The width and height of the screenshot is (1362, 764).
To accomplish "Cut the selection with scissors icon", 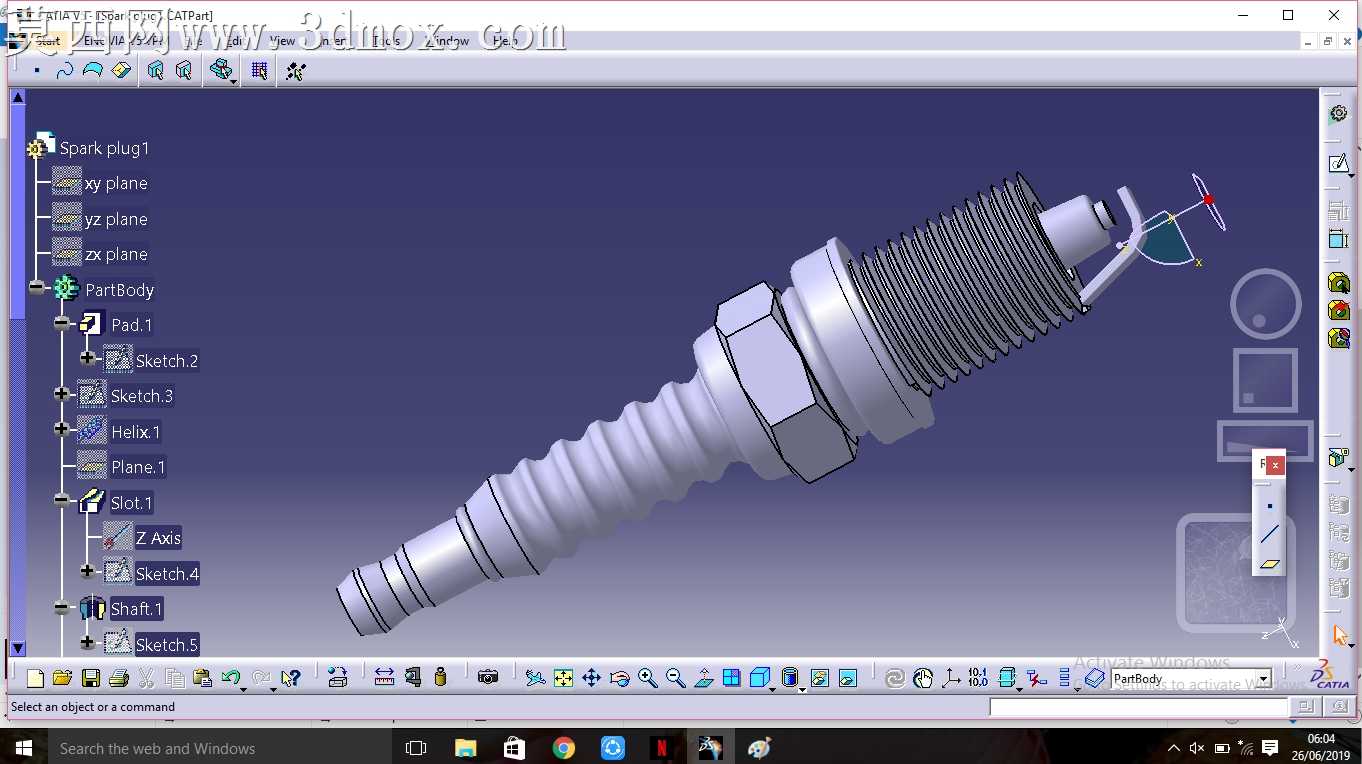I will click(146, 678).
